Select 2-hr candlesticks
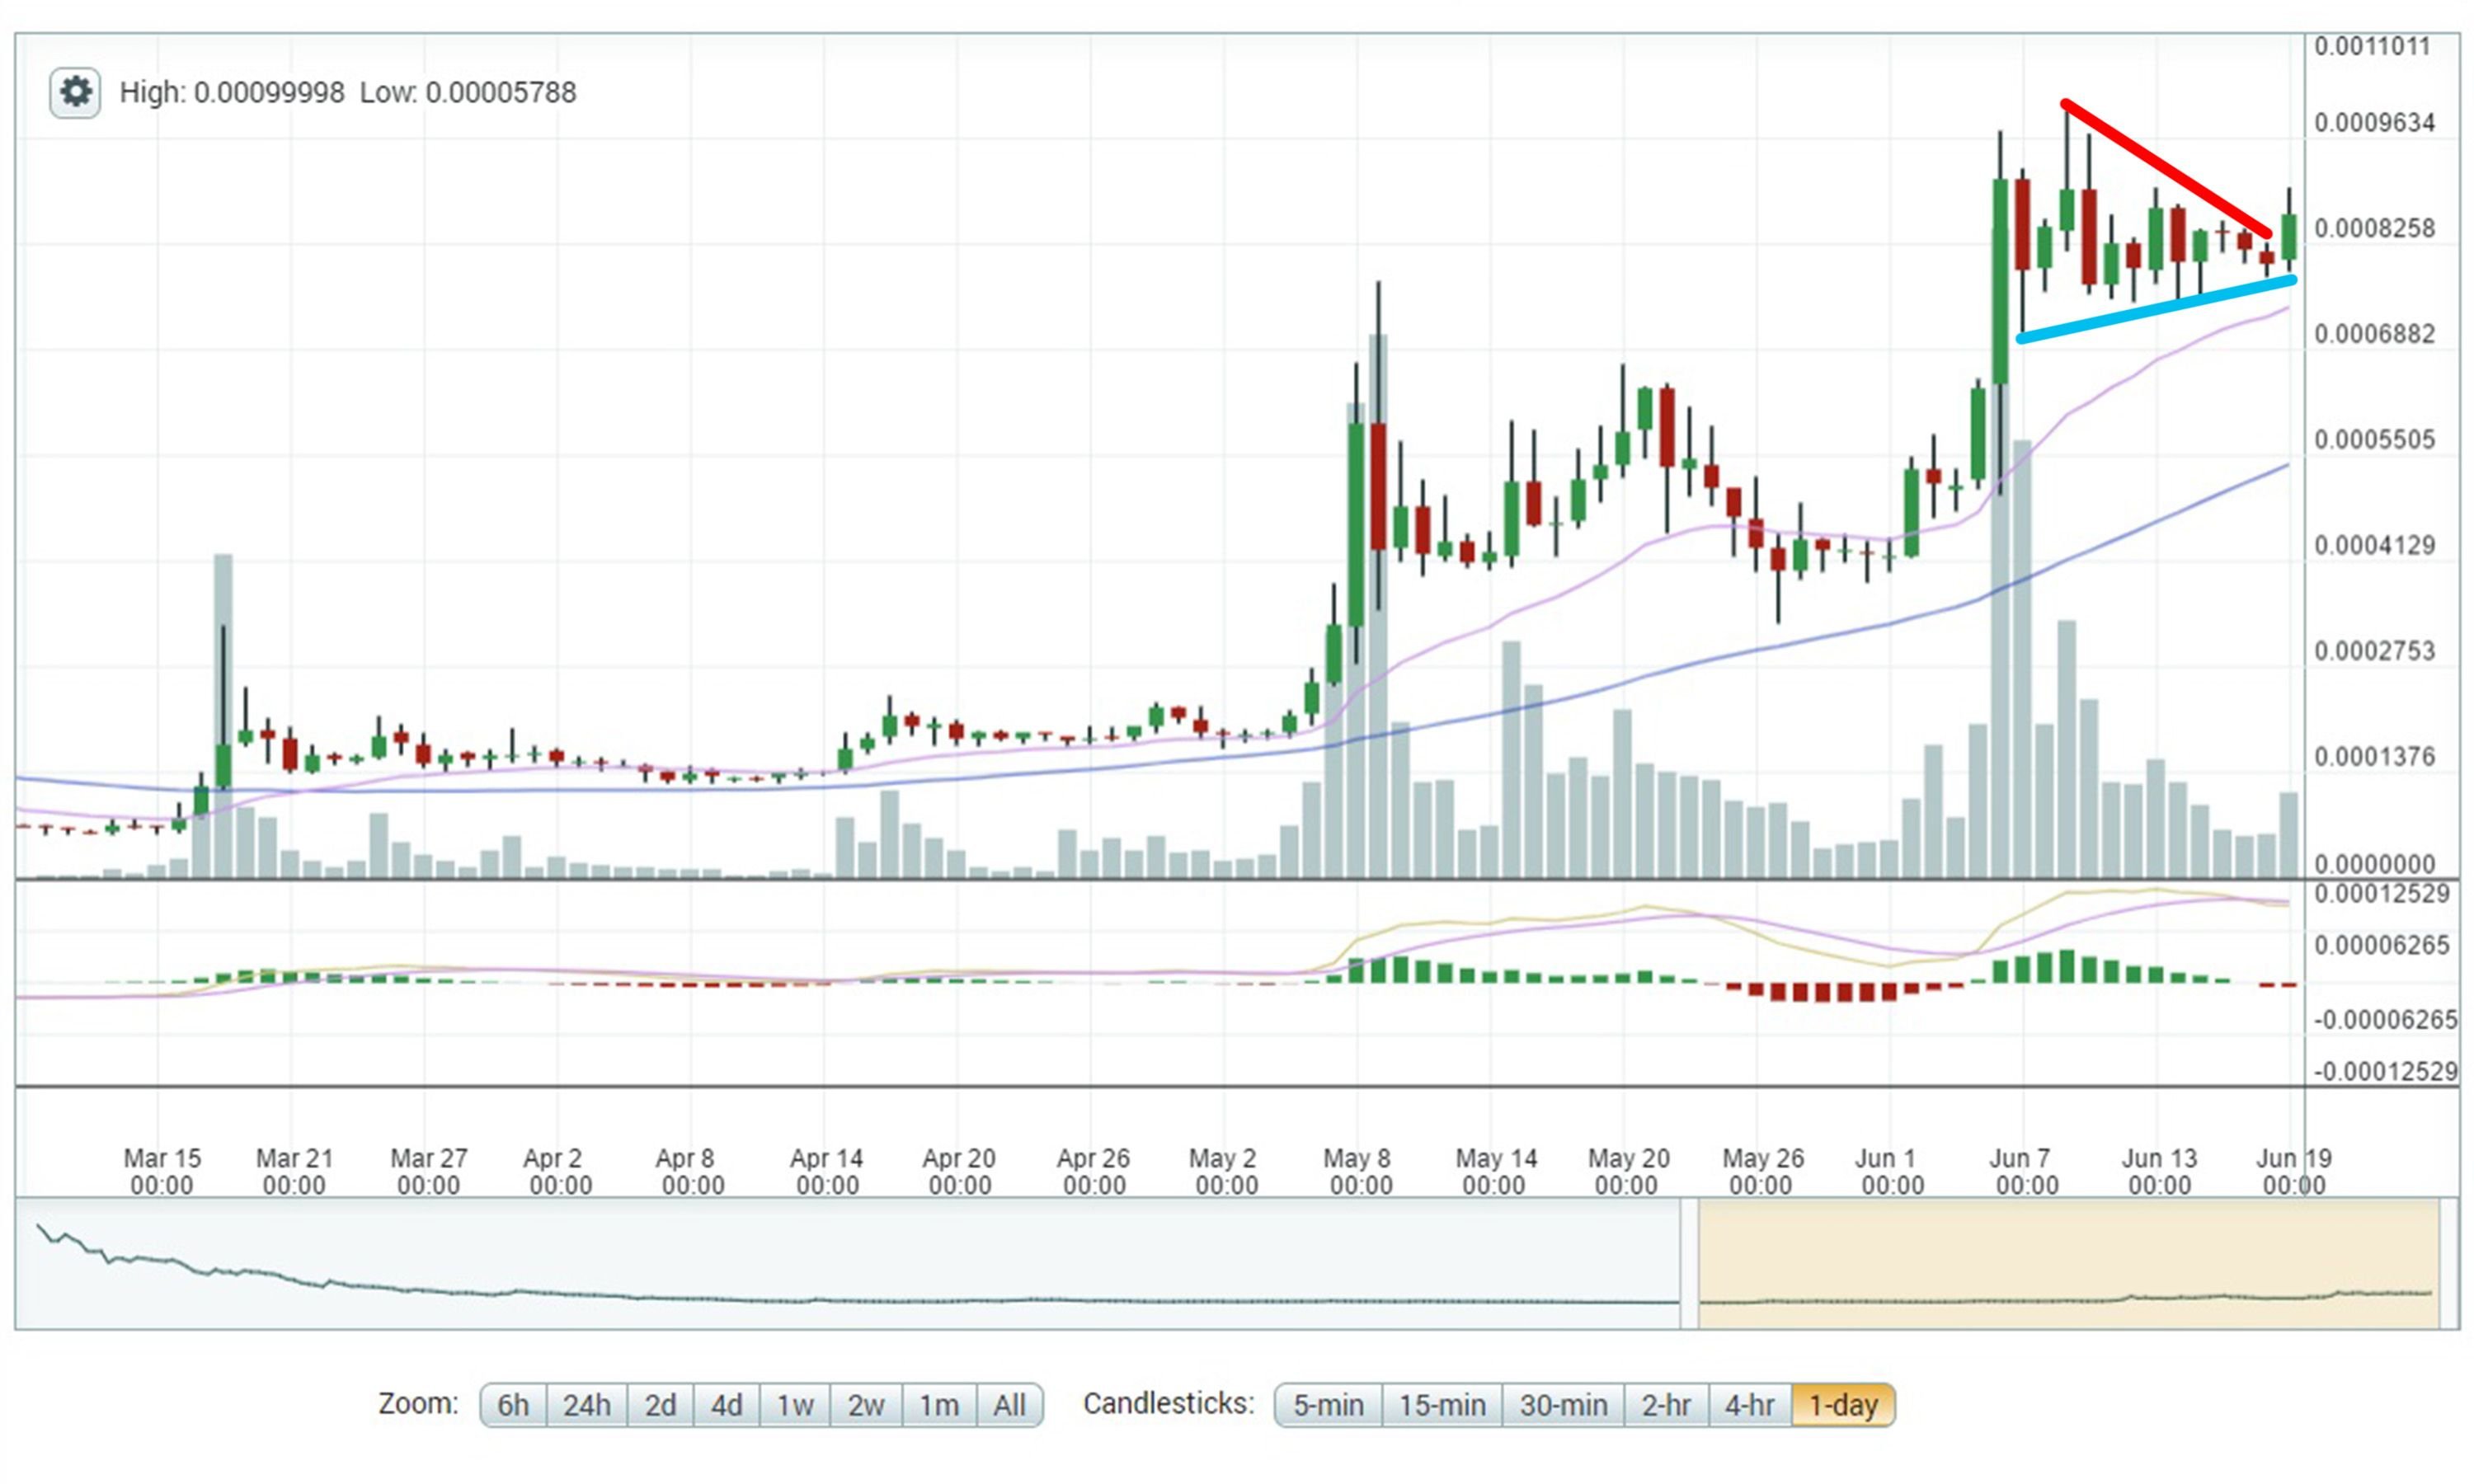This screenshot has height=1484, width=2474. [1666, 1405]
